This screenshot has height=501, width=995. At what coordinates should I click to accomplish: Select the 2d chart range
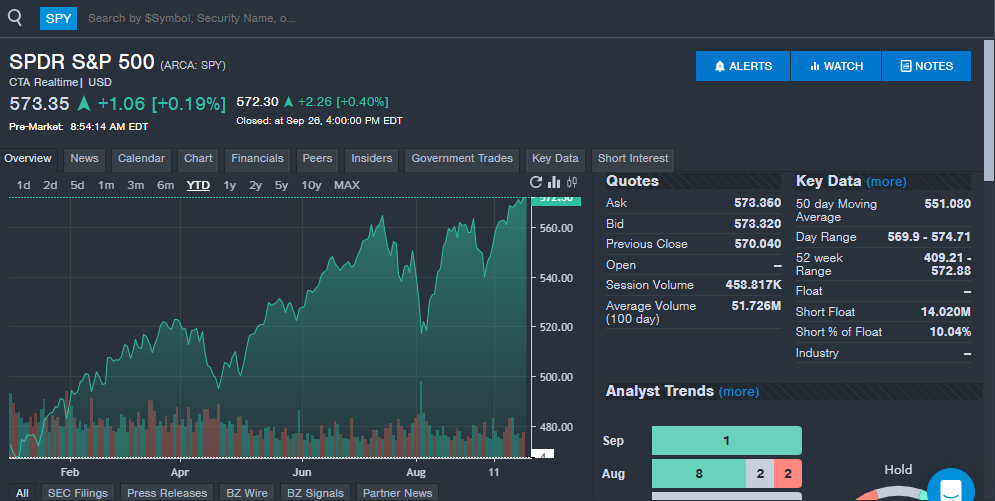(x=50, y=185)
